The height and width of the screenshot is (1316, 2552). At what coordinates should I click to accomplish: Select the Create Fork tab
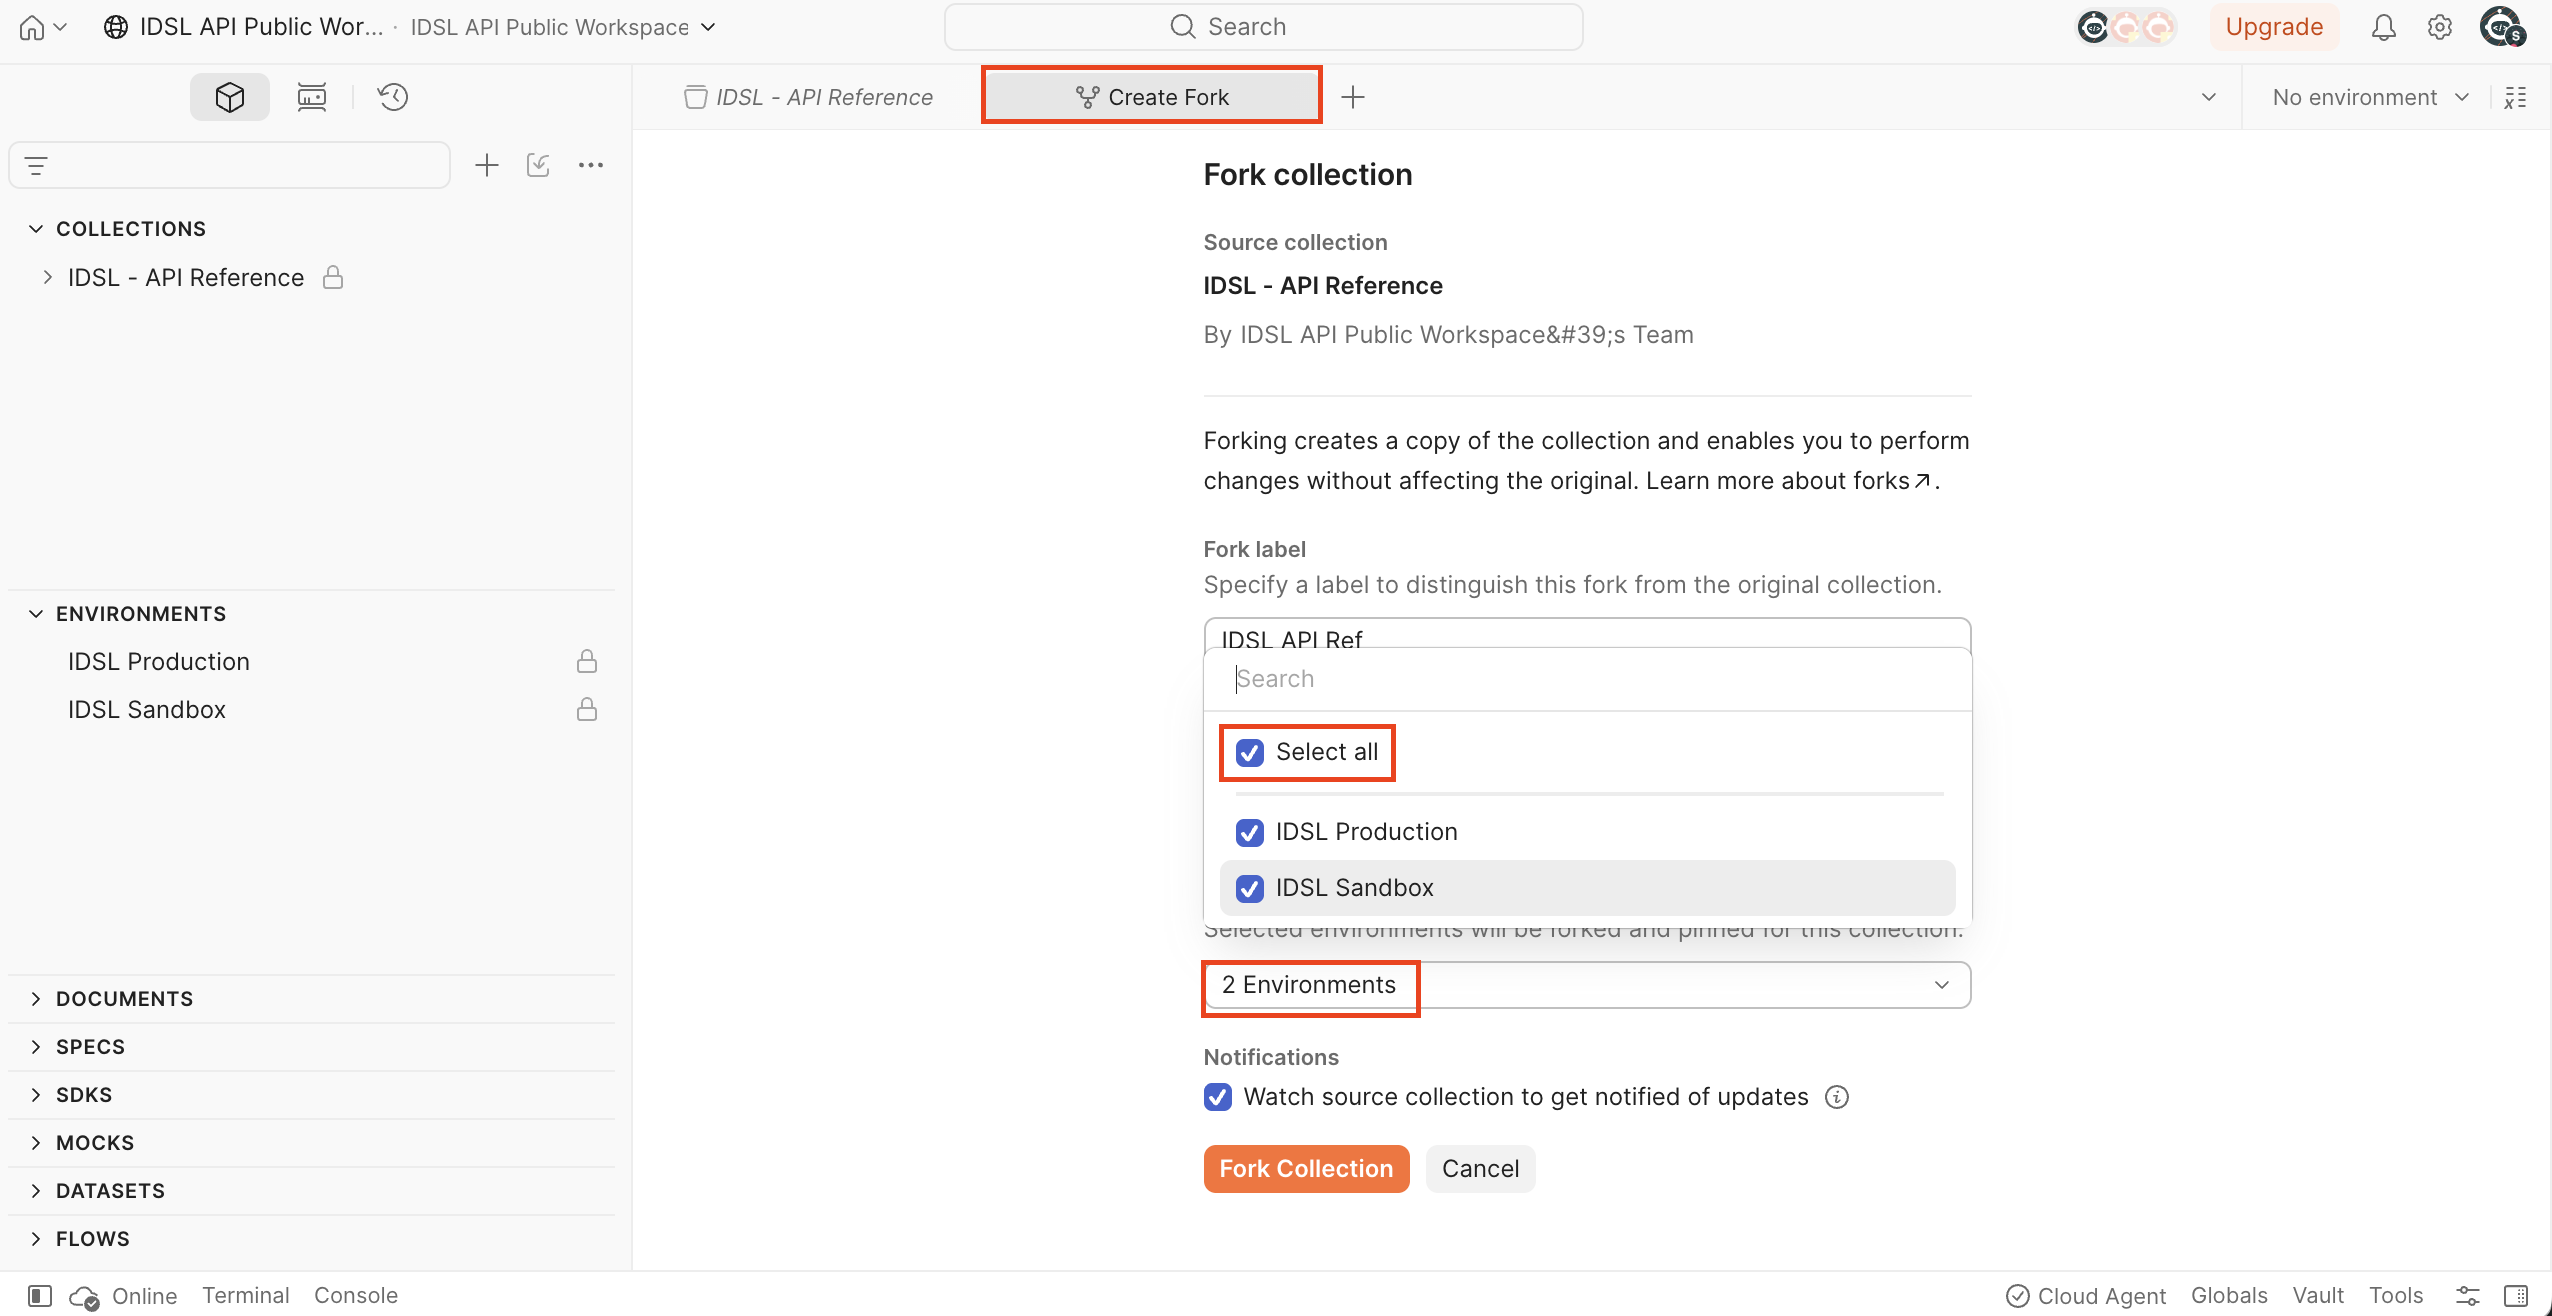click(x=1152, y=97)
